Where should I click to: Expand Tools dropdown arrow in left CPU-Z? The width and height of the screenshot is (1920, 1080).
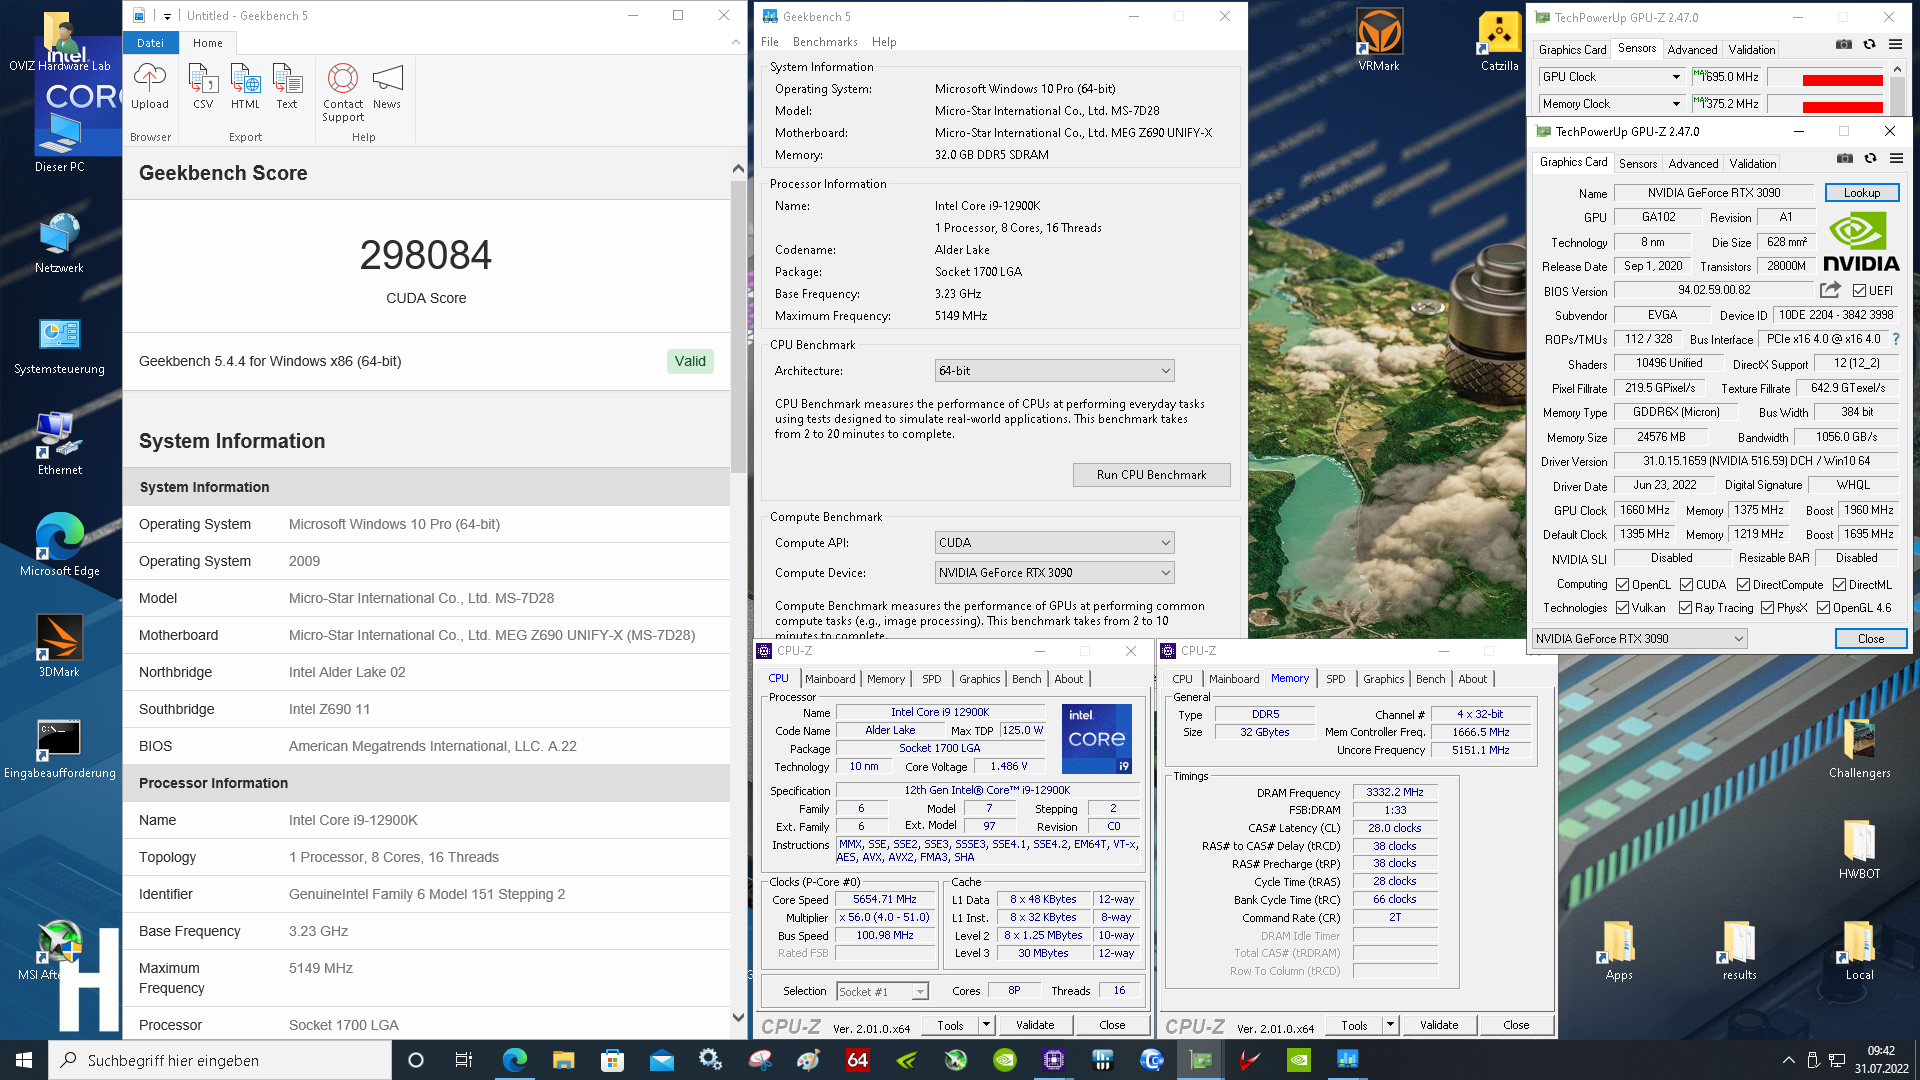coord(986,1025)
